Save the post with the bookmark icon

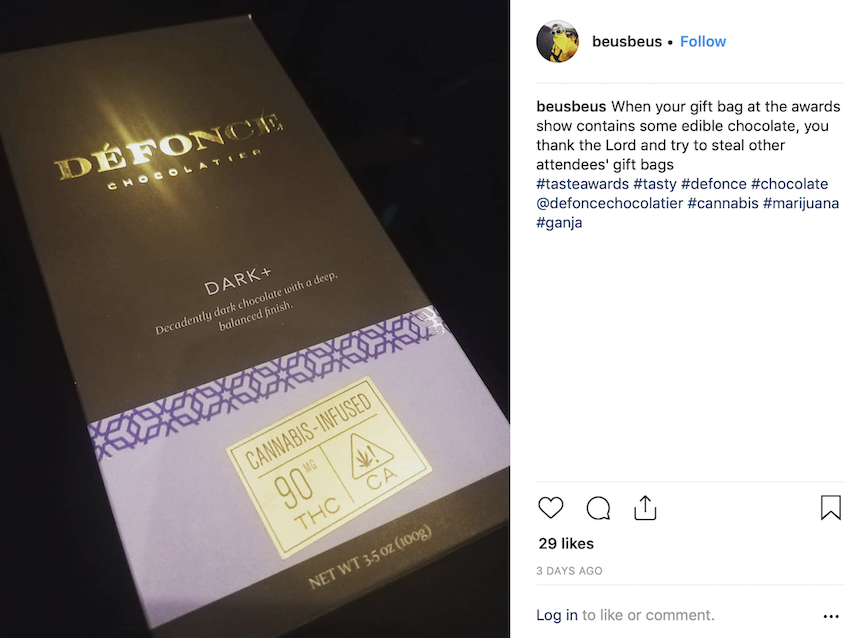[831, 507]
